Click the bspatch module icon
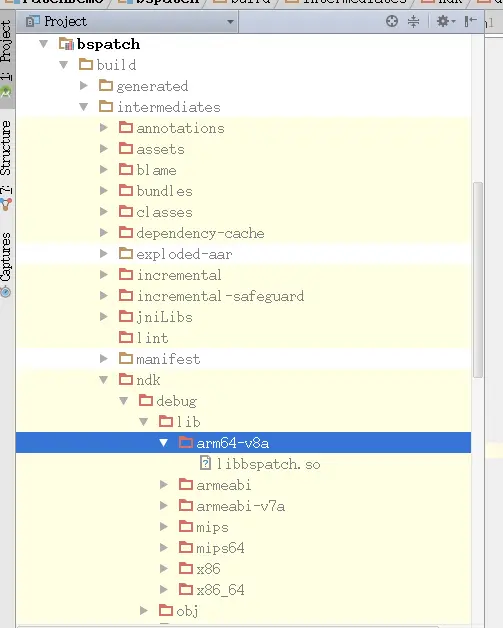 66,44
